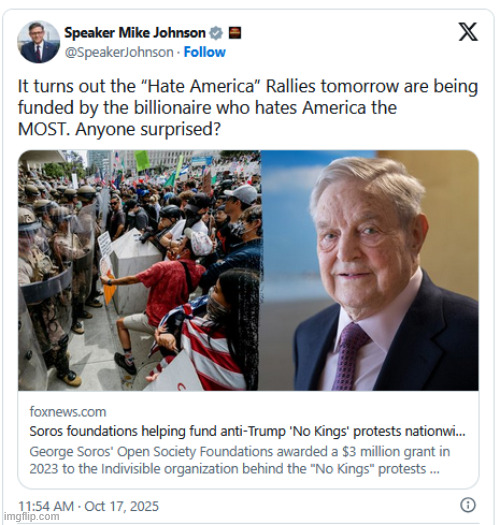The width and height of the screenshot is (500, 525).
Task: Click the Oct 17, 2025 date
Action: 121,506
